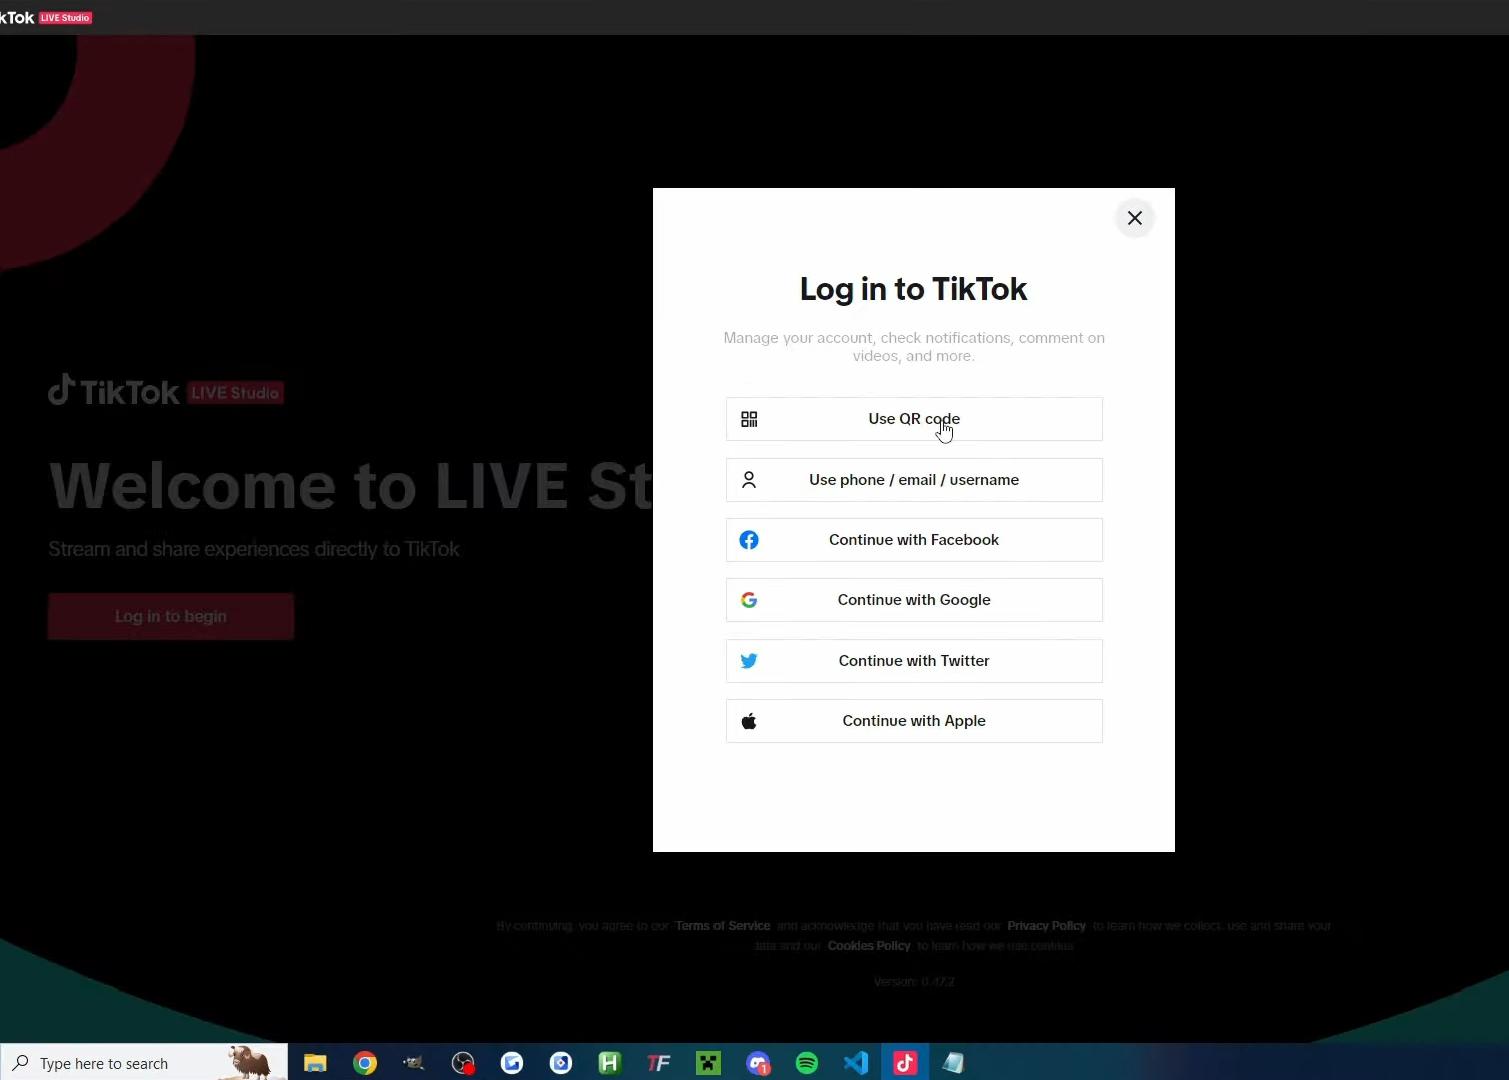This screenshot has height=1080, width=1509.
Task: Open Visual Studio Code from the taskbar
Action: click(856, 1063)
